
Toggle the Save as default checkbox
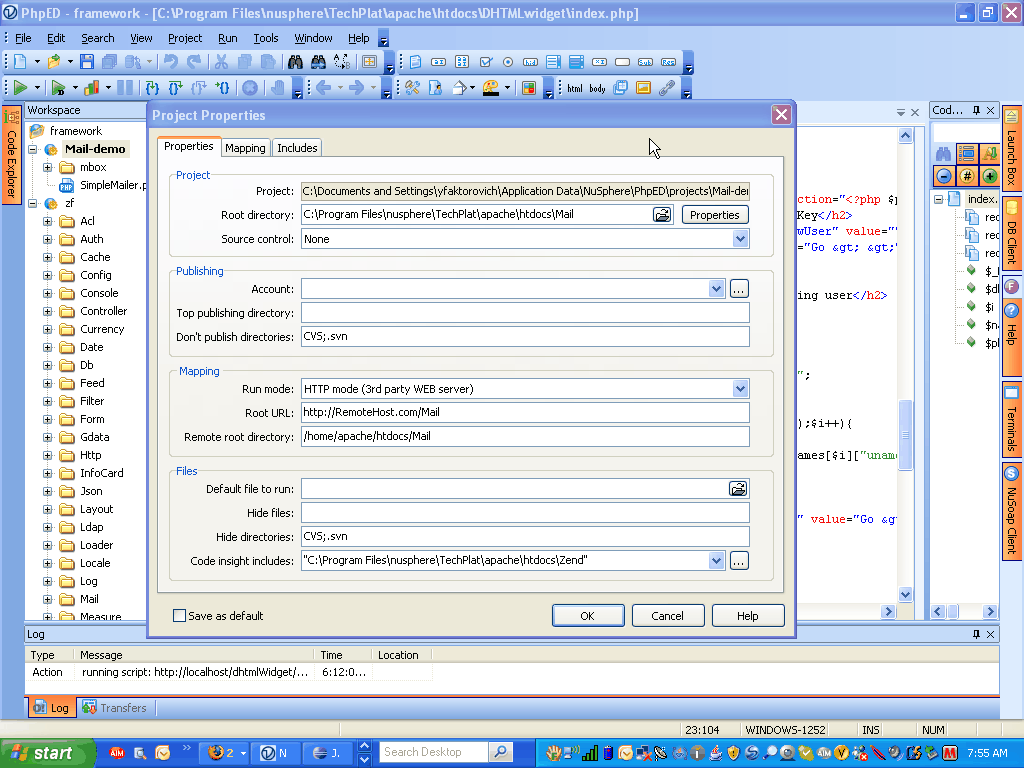click(x=179, y=615)
